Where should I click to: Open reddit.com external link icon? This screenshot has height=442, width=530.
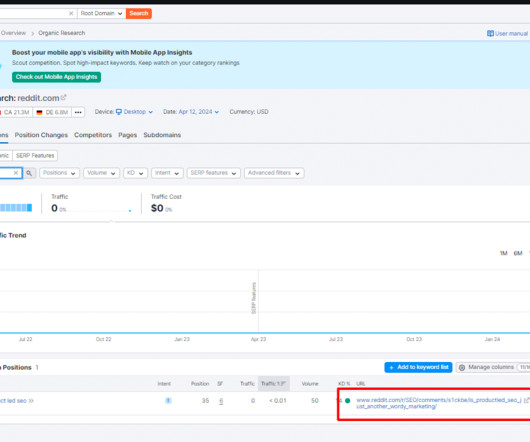(x=64, y=98)
